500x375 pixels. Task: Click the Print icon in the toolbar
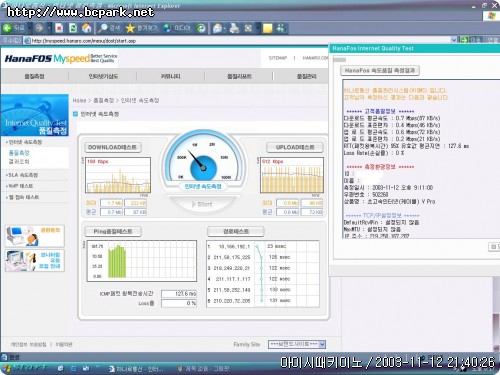pyautogui.click(x=234, y=28)
